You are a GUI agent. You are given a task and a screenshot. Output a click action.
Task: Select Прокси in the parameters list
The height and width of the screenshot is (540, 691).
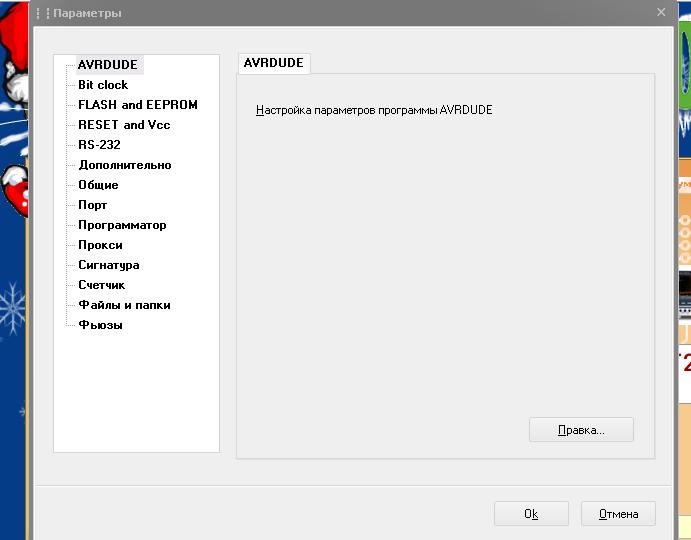click(100, 245)
